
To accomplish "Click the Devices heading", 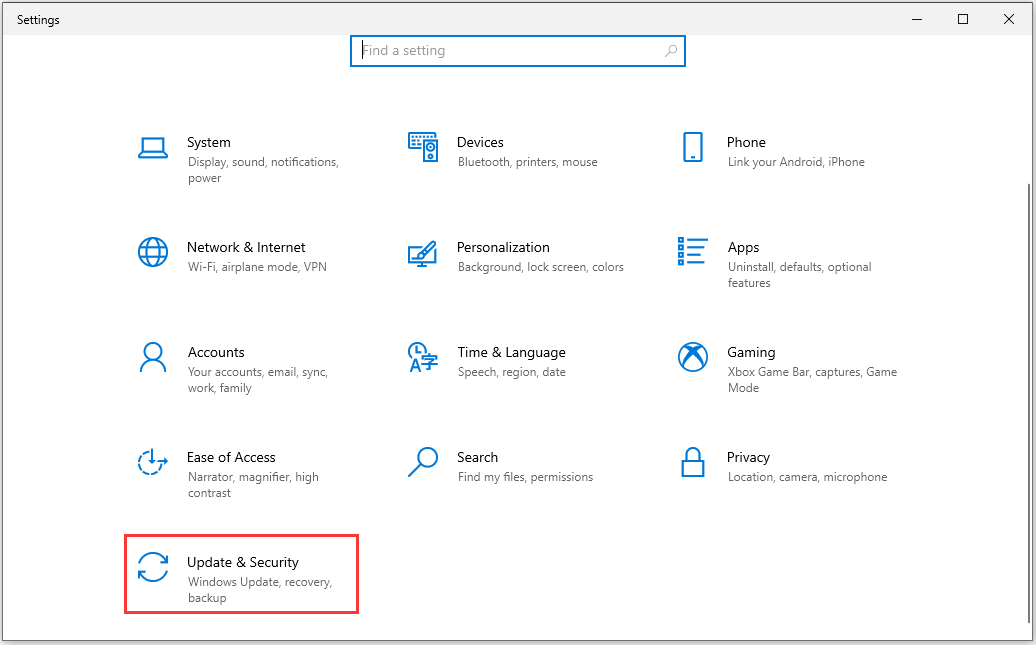I will [x=480, y=142].
